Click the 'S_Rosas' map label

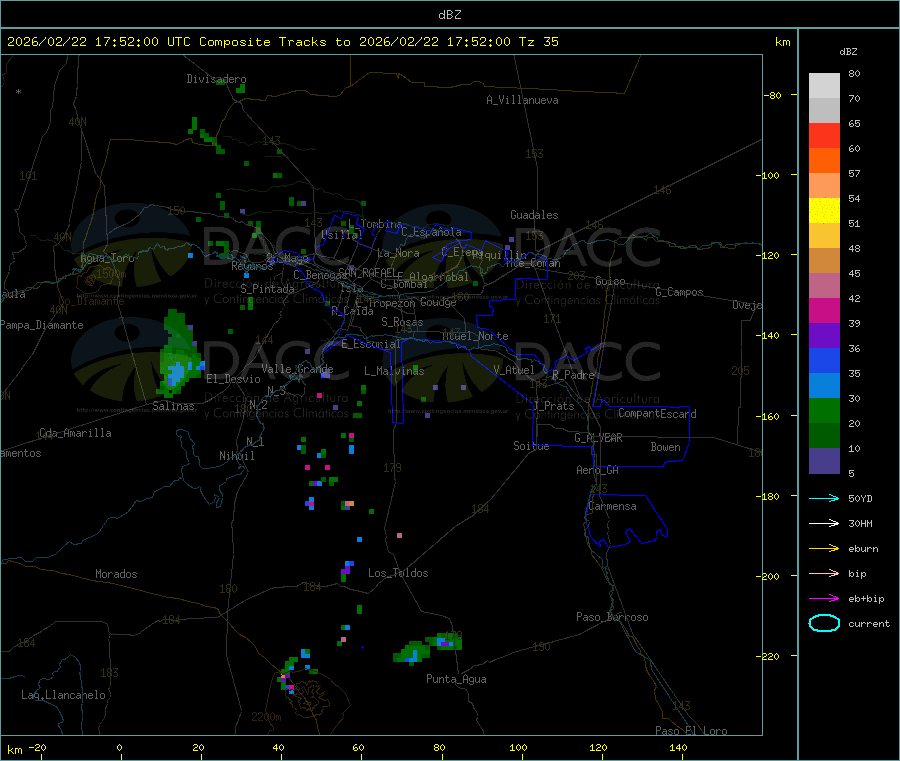[402, 322]
